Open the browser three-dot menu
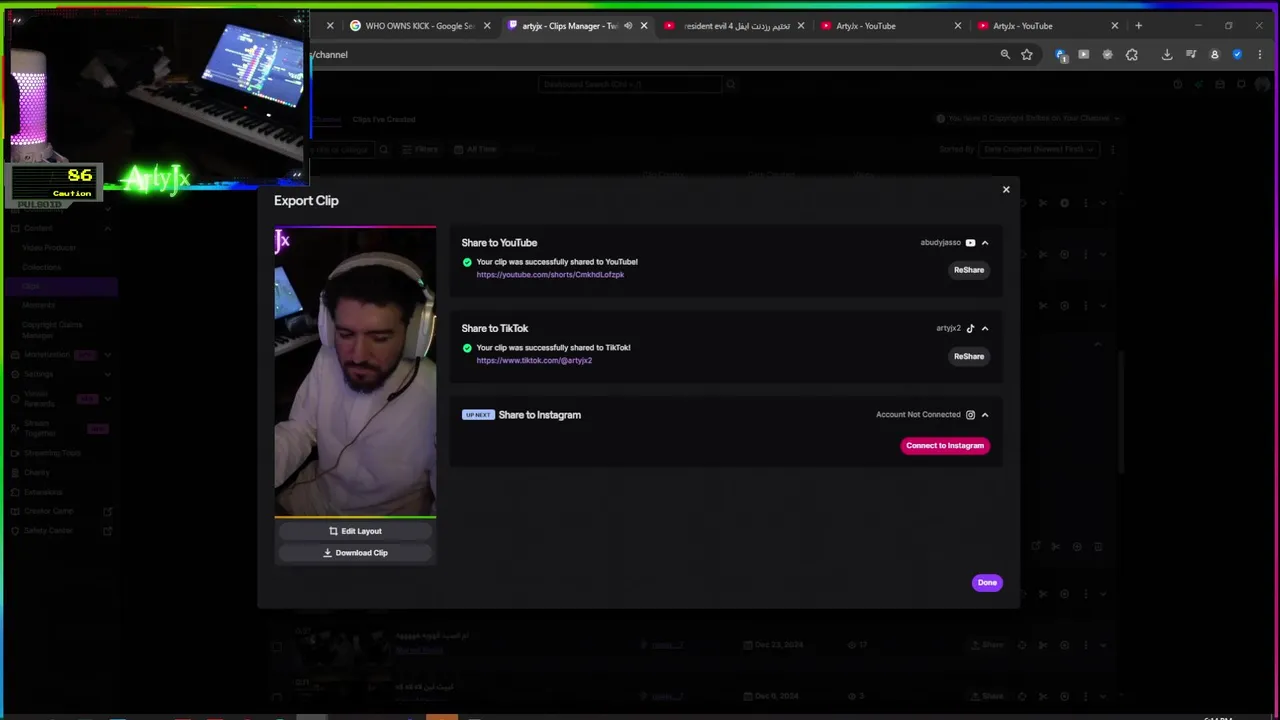Viewport: 1280px width, 720px height. click(1260, 55)
